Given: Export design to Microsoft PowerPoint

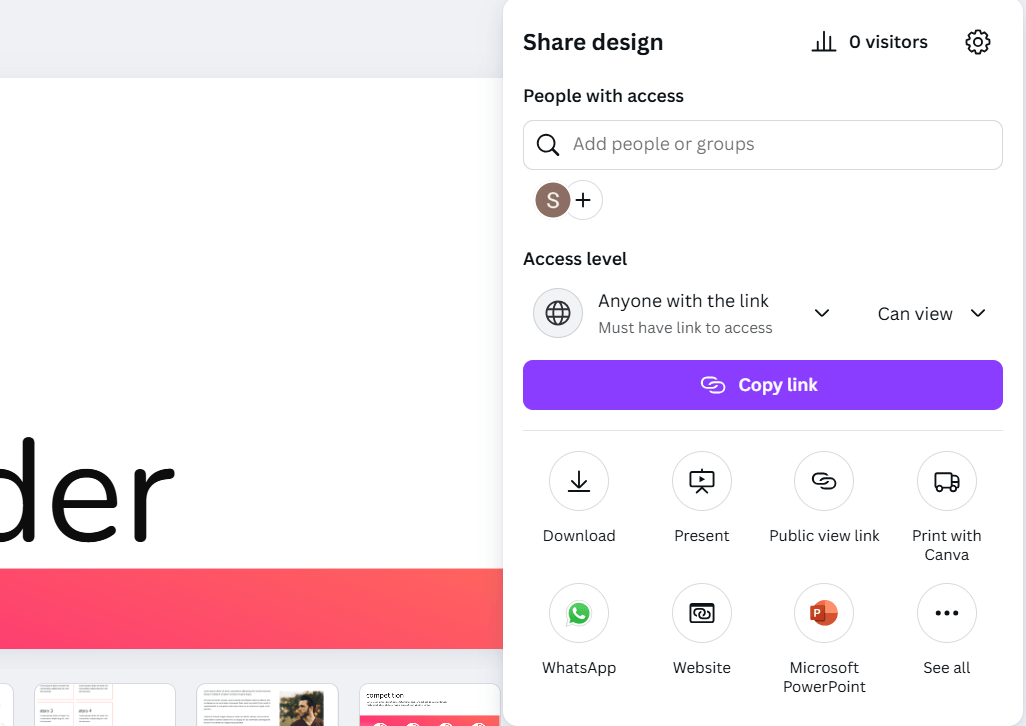Looking at the screenshot, I should tap(823, 613).
